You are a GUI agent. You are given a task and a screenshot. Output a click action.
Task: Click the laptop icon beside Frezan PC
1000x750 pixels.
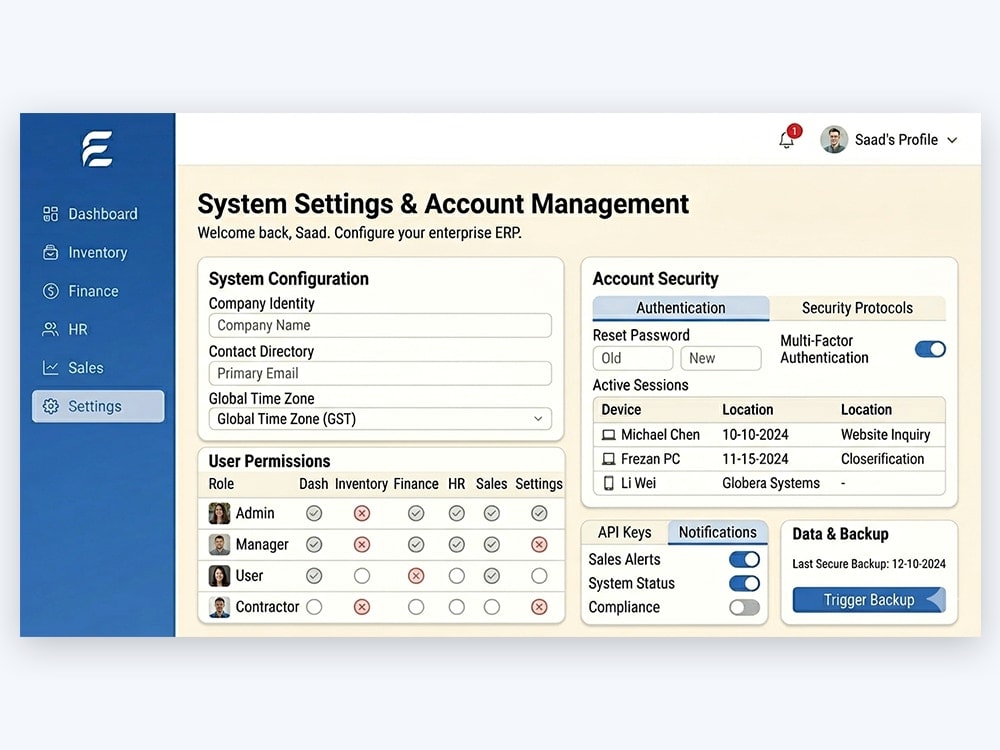[x=608, y=459]
